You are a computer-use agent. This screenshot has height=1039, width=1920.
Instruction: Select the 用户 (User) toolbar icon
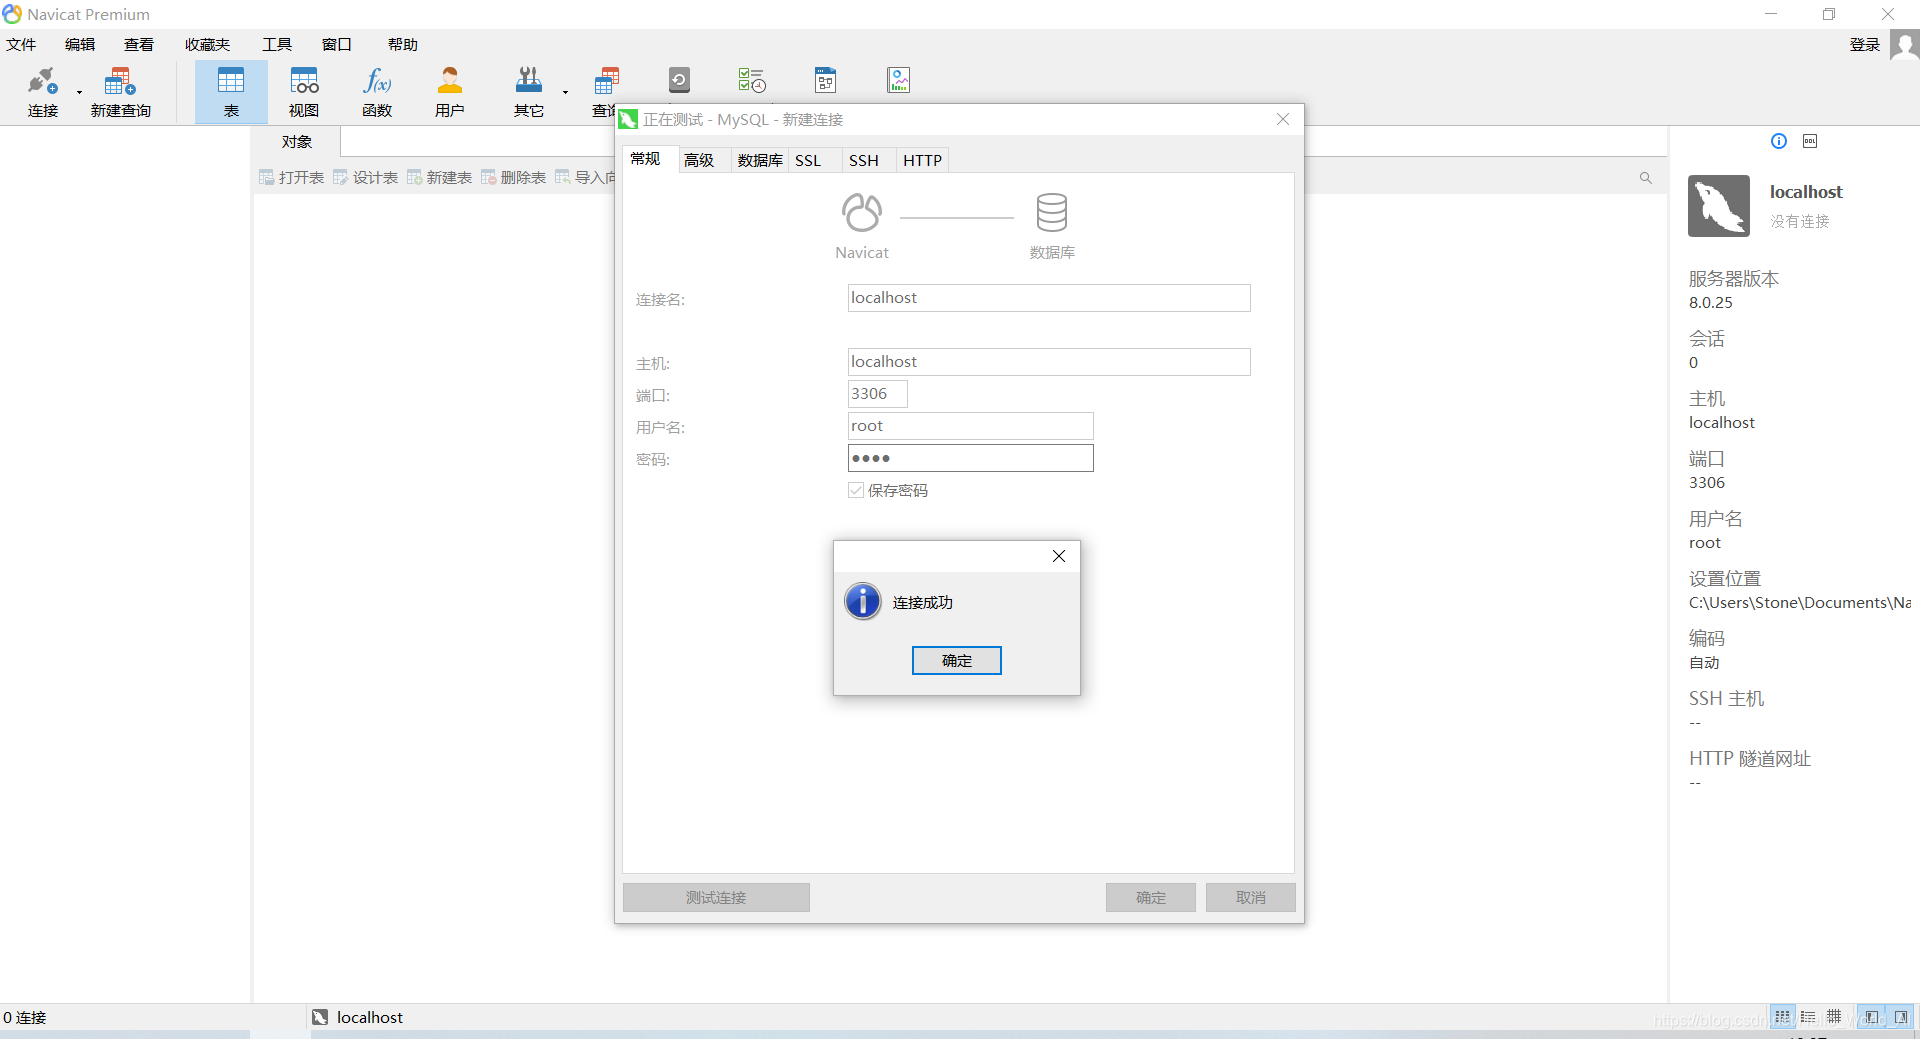point(450,91)
